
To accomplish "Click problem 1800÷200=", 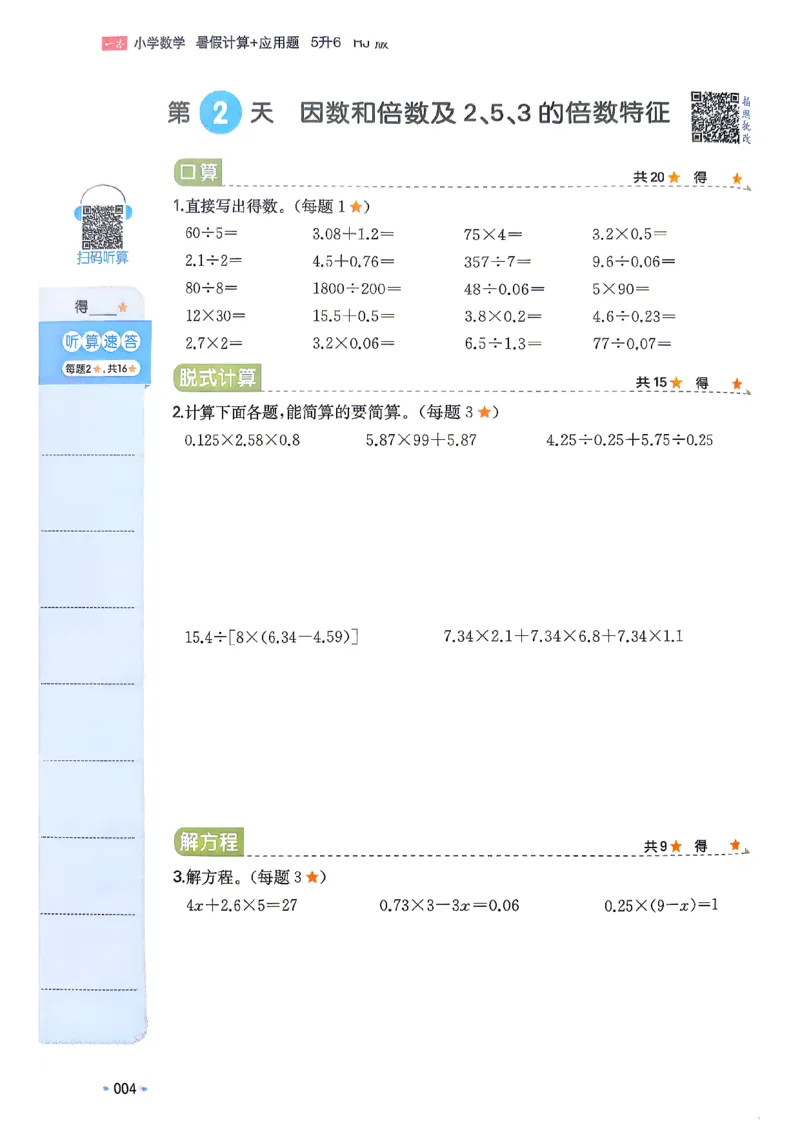I will coord(357,288).
